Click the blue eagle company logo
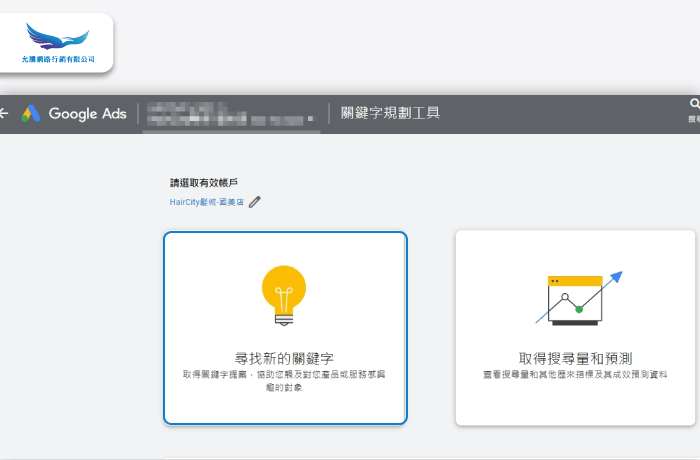The width and height of the screenshot is (700, 460). click(57, 39)
